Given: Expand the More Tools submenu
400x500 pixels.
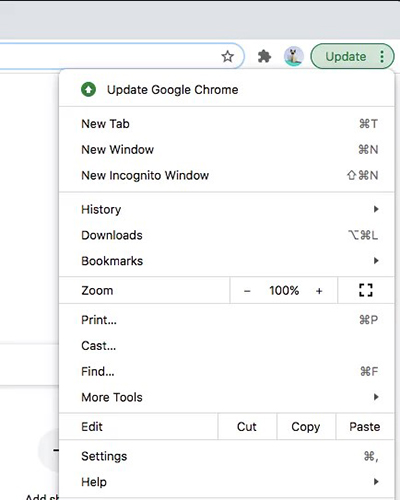Looking at the screenshot, I should tap(227, 397).
